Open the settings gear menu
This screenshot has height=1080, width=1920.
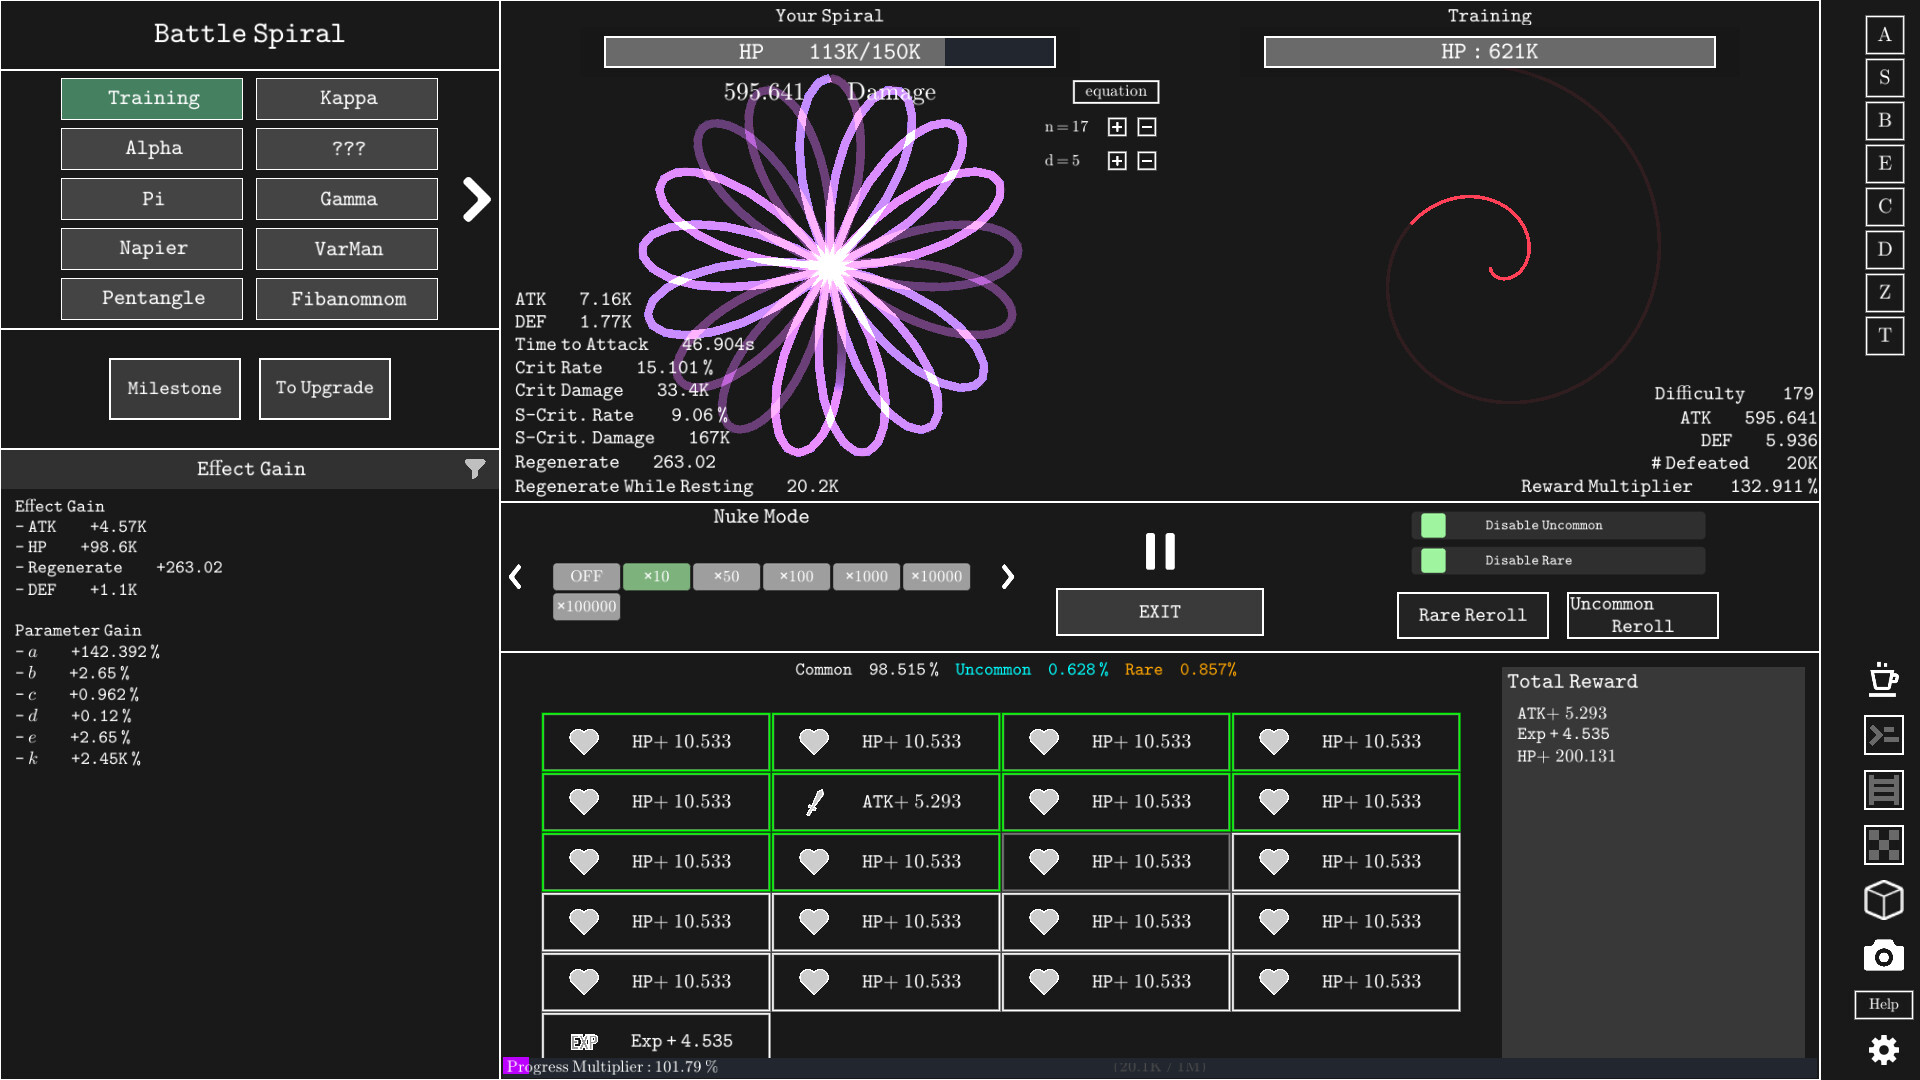click(1884, 1050)
